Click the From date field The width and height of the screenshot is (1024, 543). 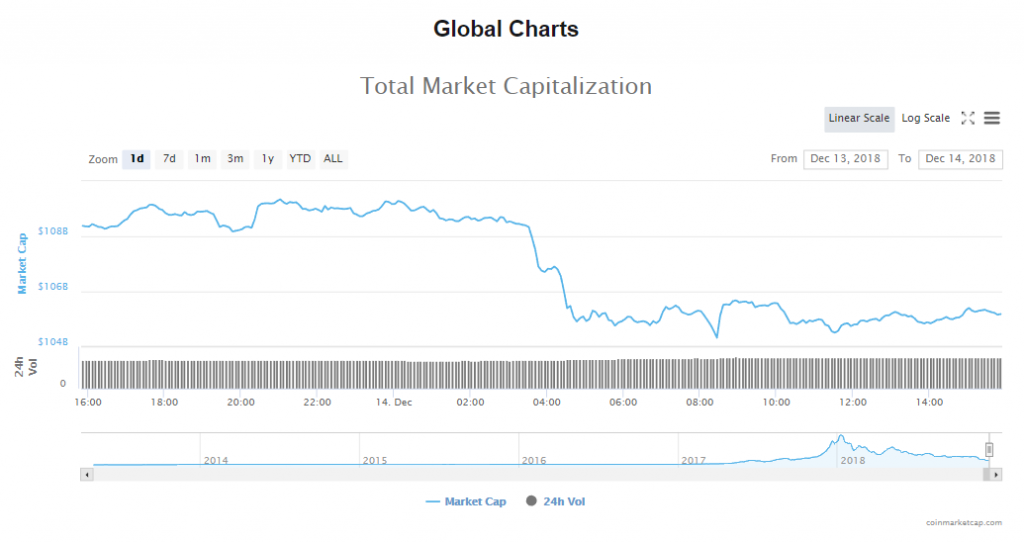coord(845,159)
